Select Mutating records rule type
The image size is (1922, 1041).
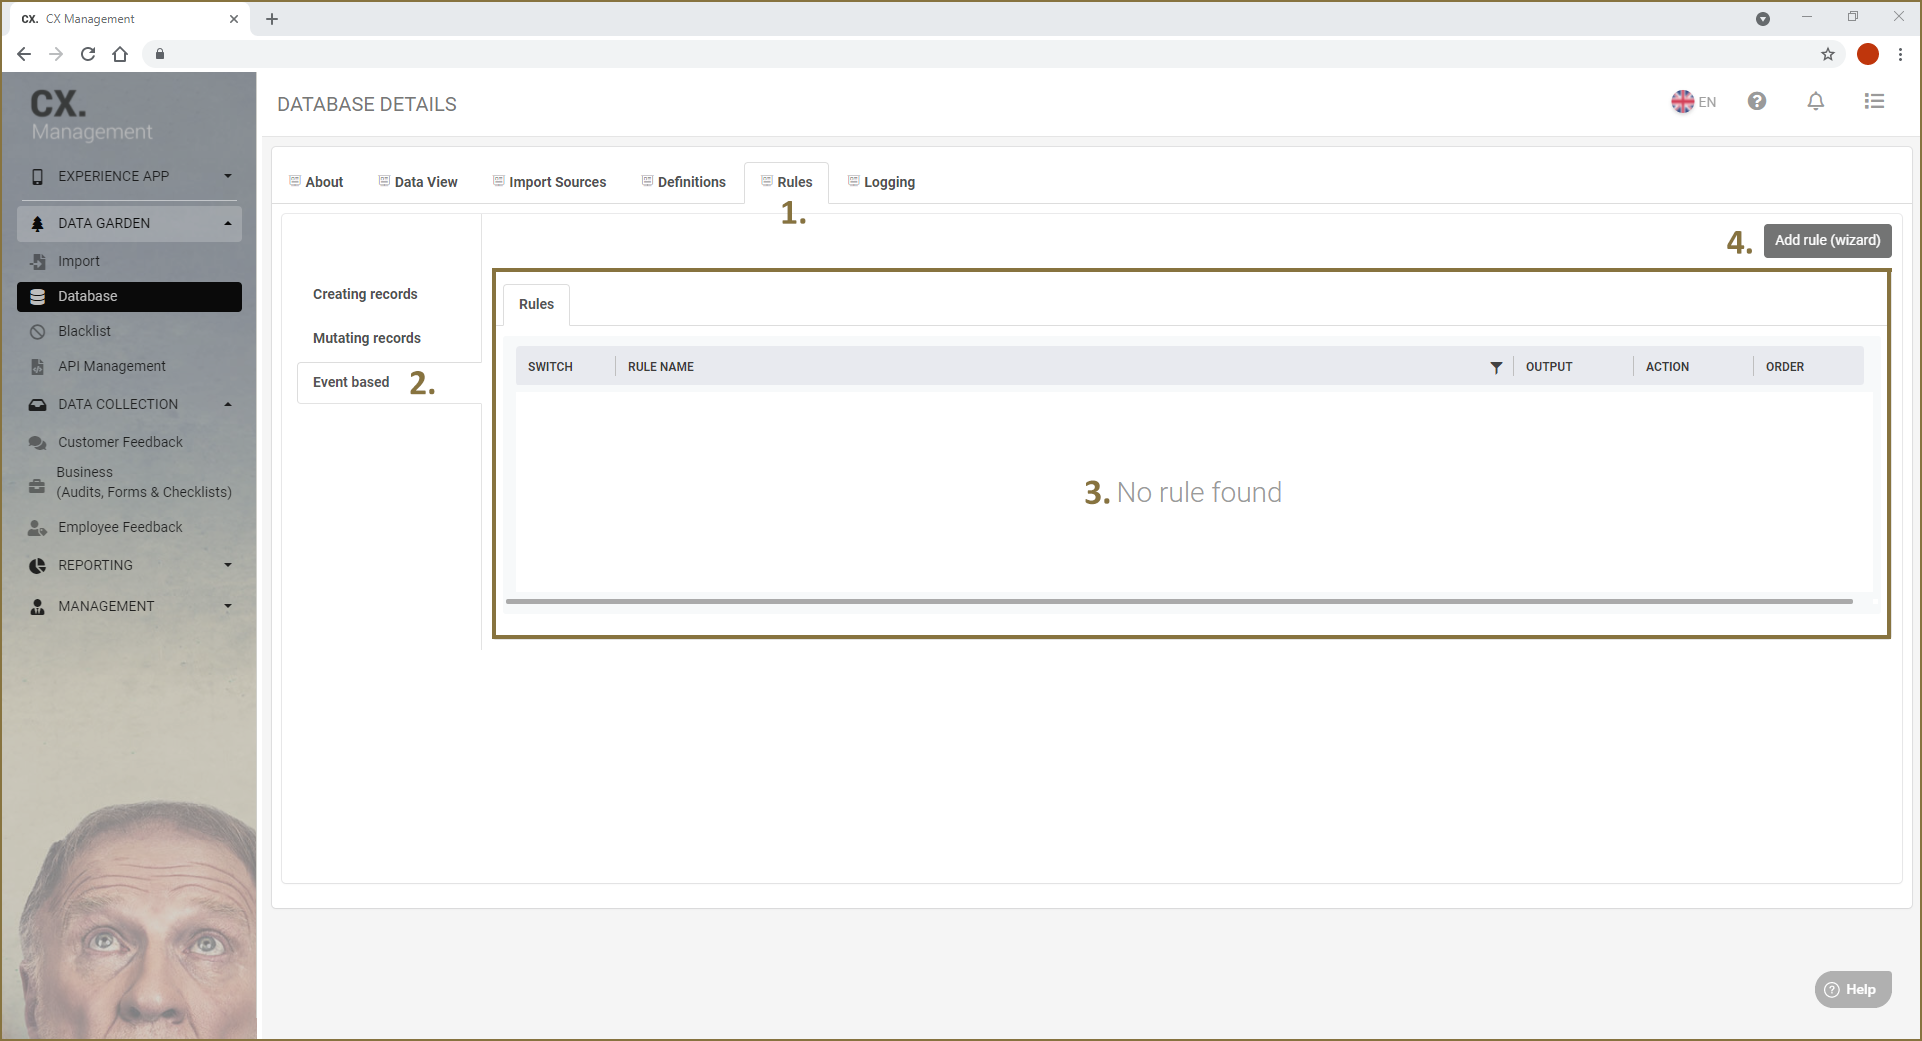367,338
